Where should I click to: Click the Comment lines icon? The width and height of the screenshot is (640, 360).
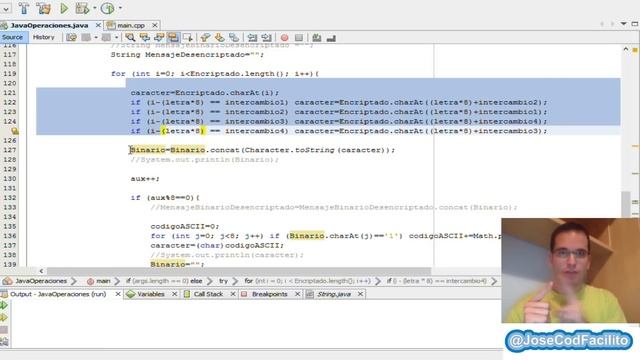click(x=317, y=38)
